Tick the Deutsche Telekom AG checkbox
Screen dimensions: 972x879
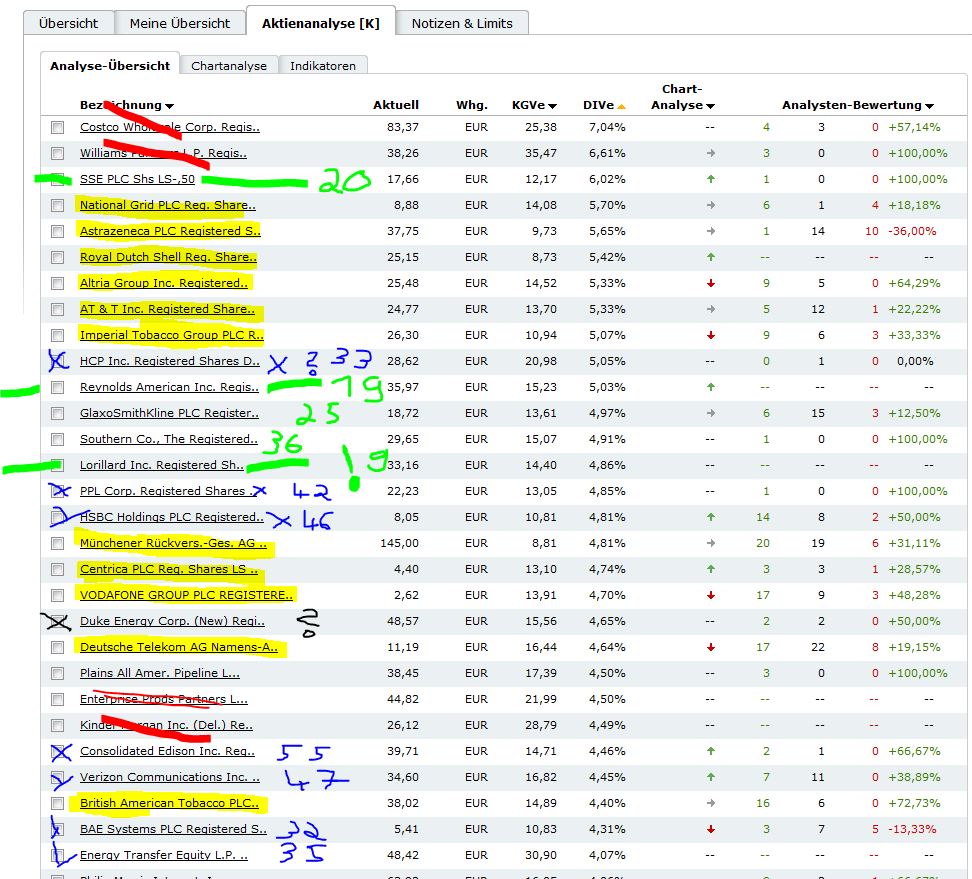point(58,648)
